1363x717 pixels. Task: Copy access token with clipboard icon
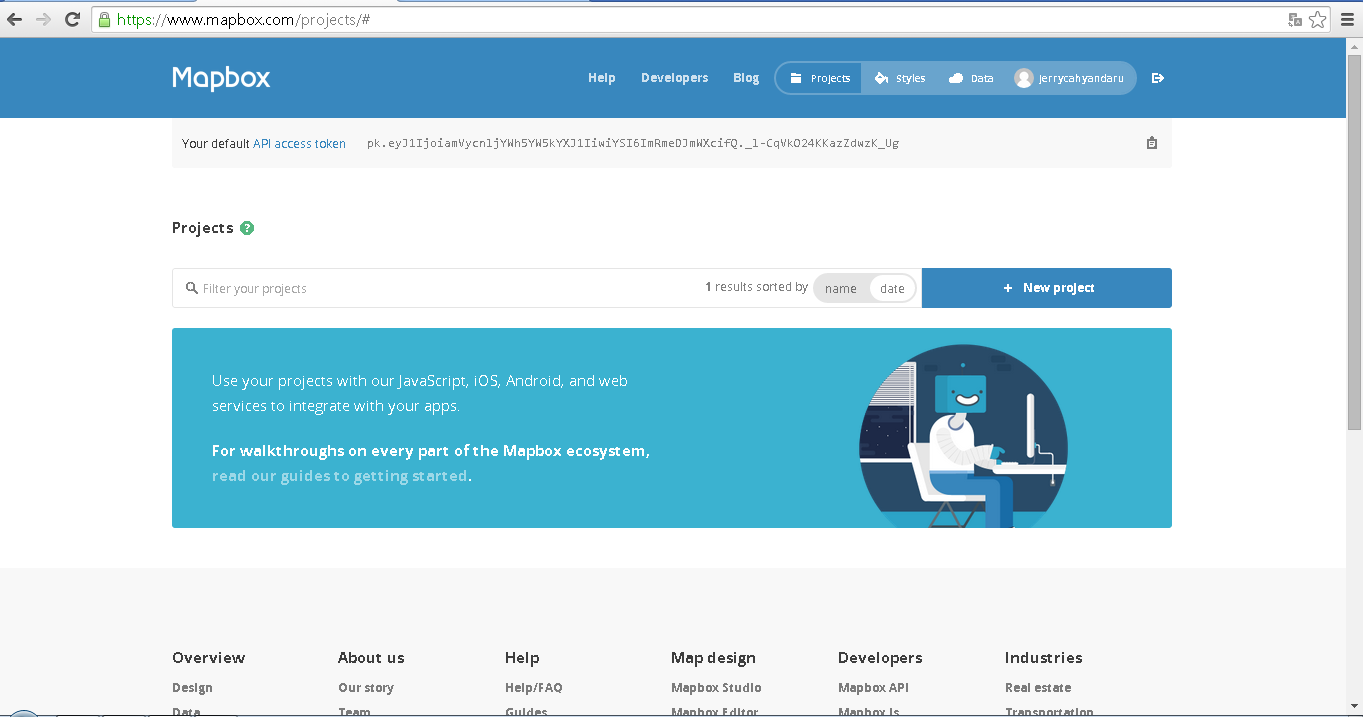[1152, 143]
